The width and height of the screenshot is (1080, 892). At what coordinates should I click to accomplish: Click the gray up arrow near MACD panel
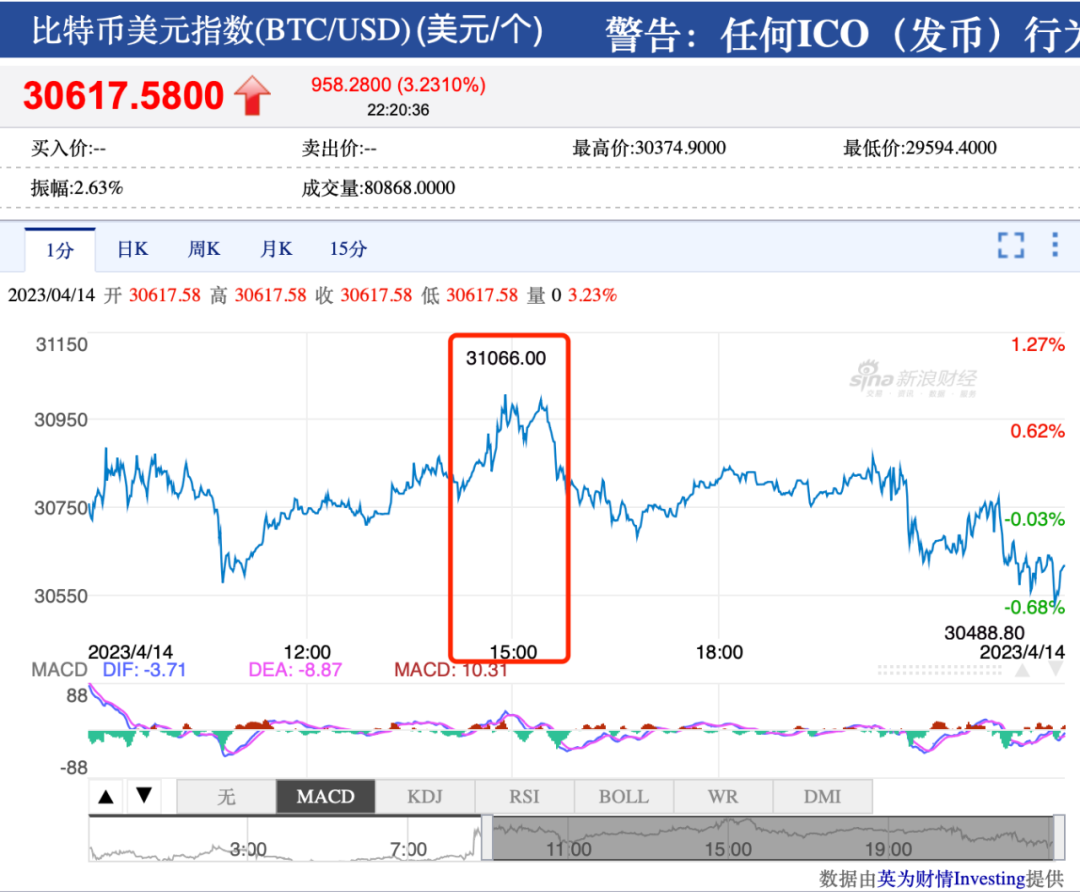[x=1022, y=670]
